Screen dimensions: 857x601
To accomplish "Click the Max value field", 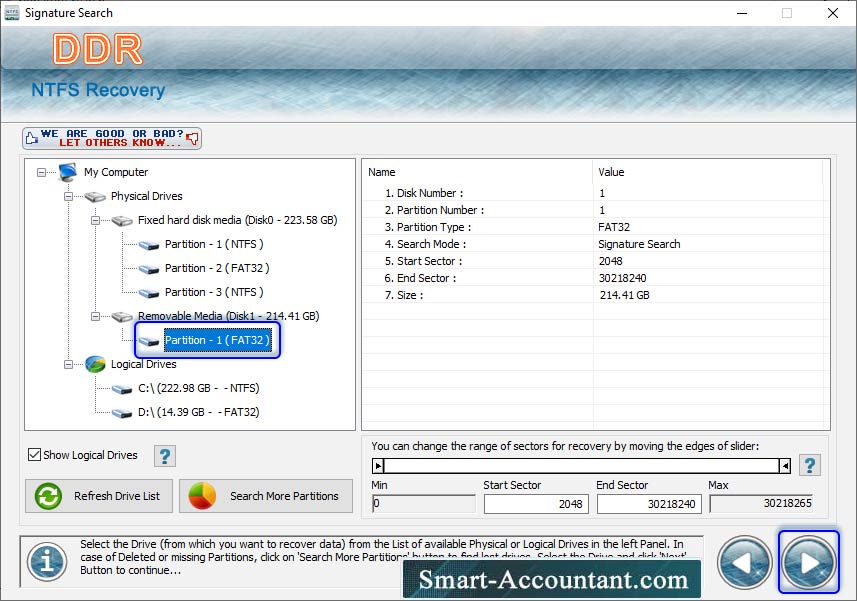I will 761,504.
